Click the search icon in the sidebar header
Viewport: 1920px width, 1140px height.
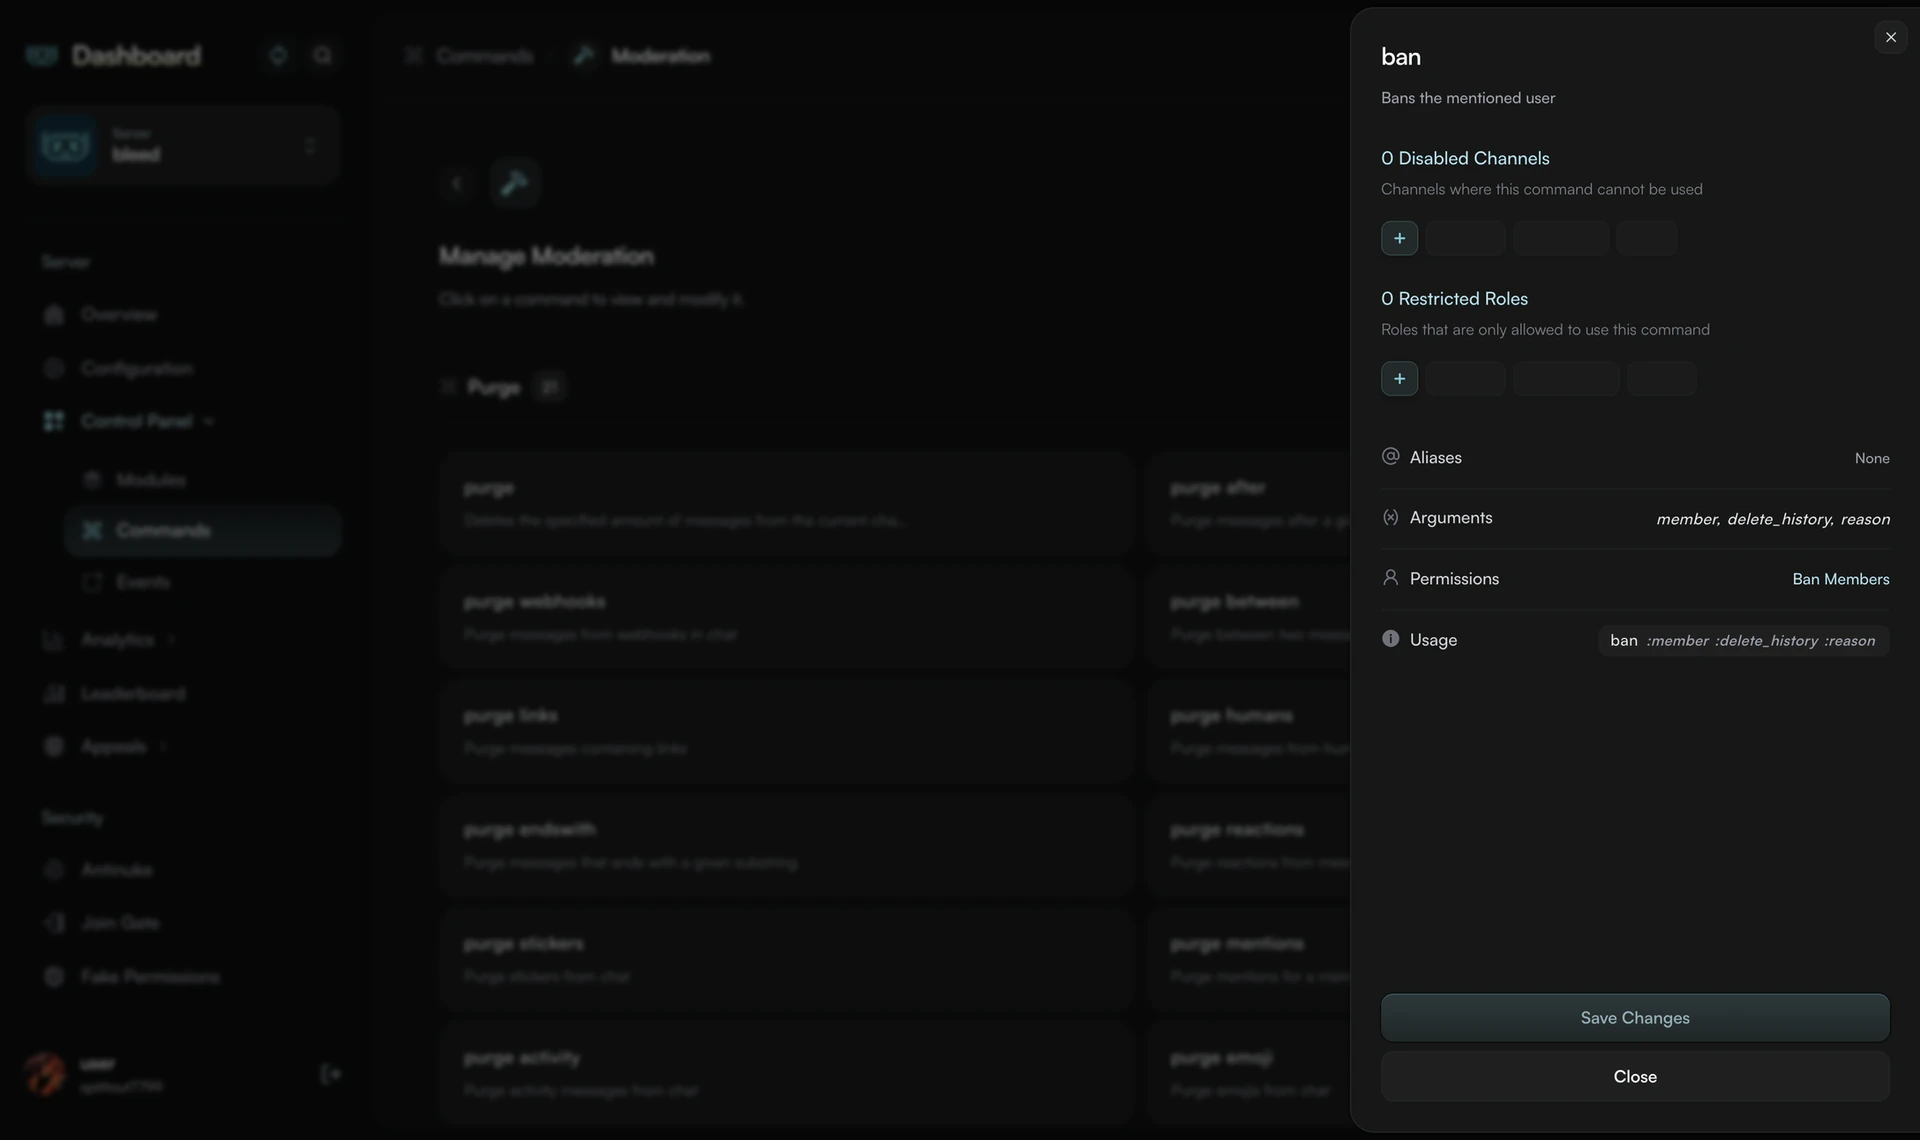coord(322,55)
